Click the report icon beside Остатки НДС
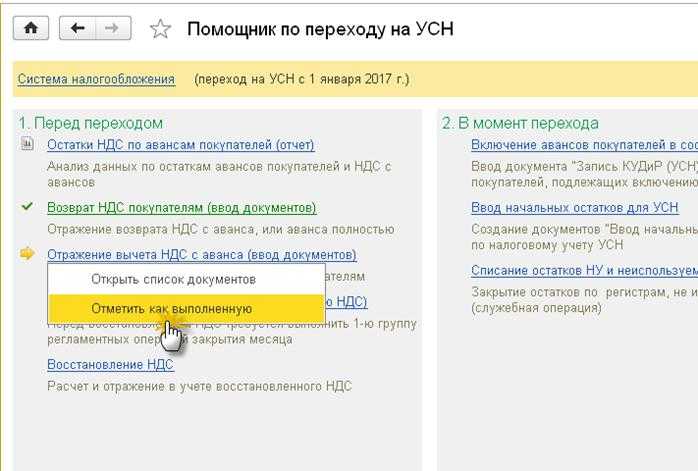Screen dimensions: 698x471 (27, 143)
